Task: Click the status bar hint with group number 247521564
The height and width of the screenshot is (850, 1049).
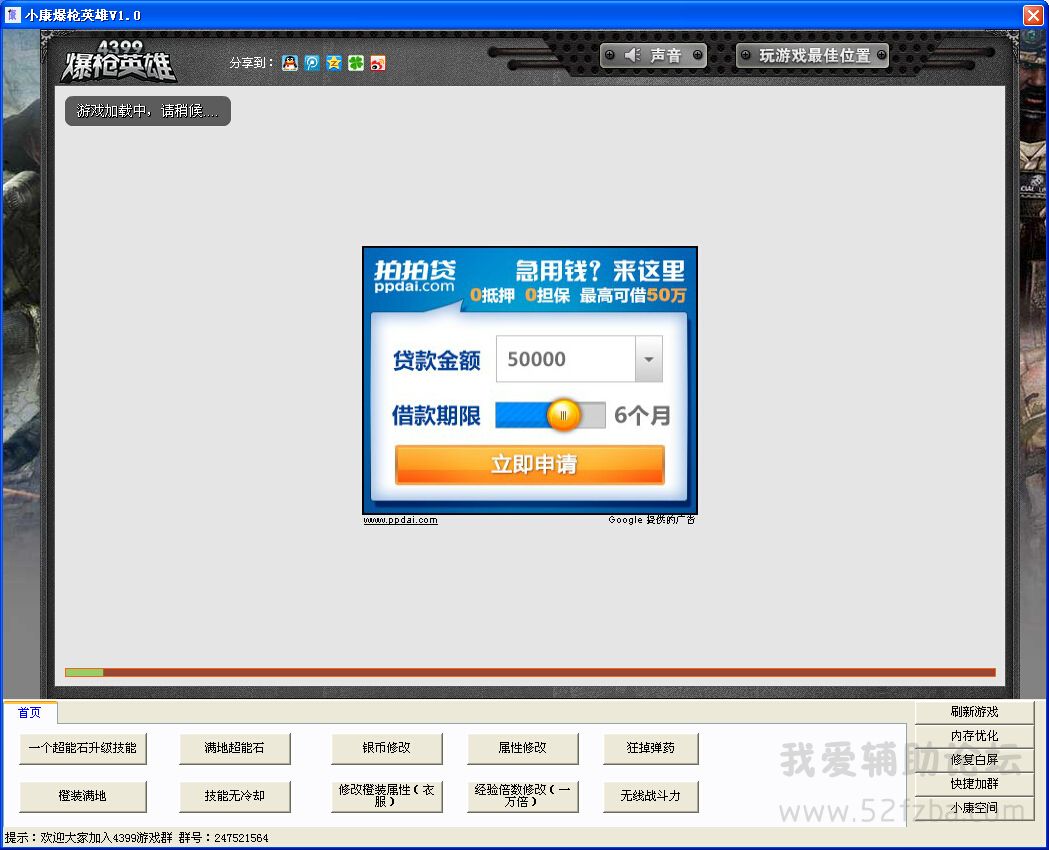Action: (136, 838)
